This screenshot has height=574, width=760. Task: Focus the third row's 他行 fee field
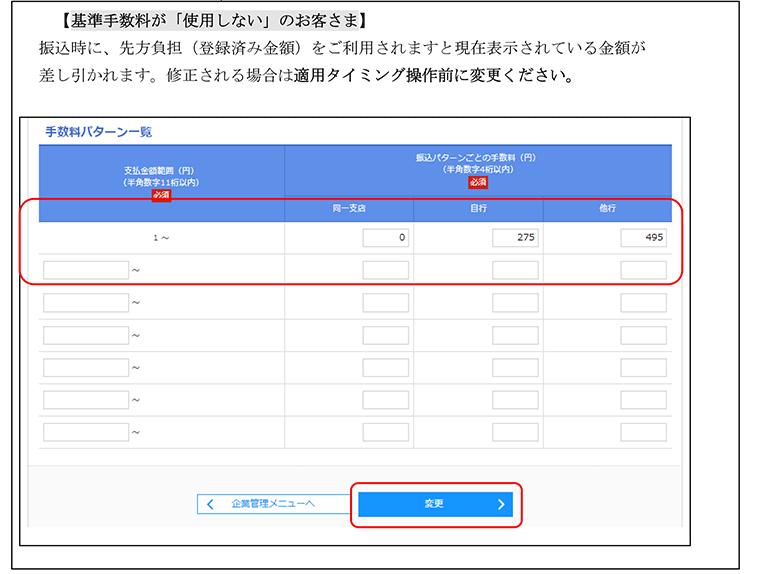[x=644, y=303]
